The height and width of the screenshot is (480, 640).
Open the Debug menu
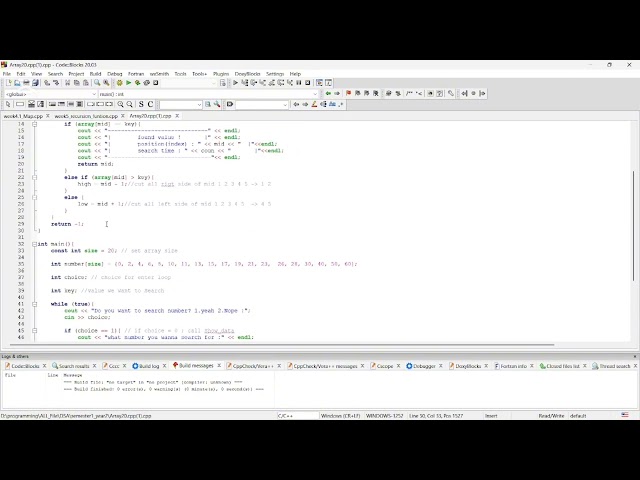pyautogui.click(x=115, y=74)
